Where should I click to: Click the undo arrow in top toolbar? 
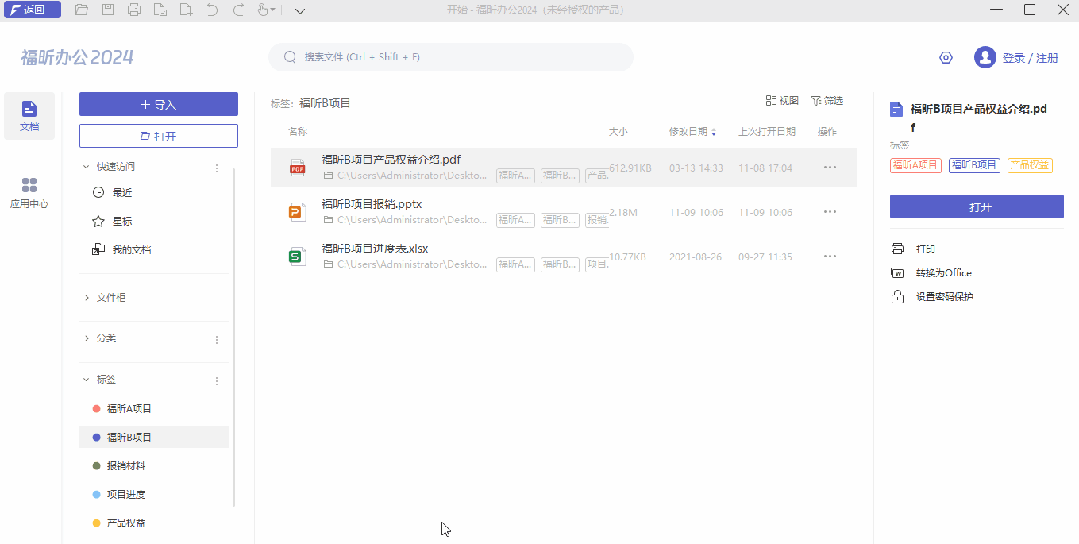213,10
